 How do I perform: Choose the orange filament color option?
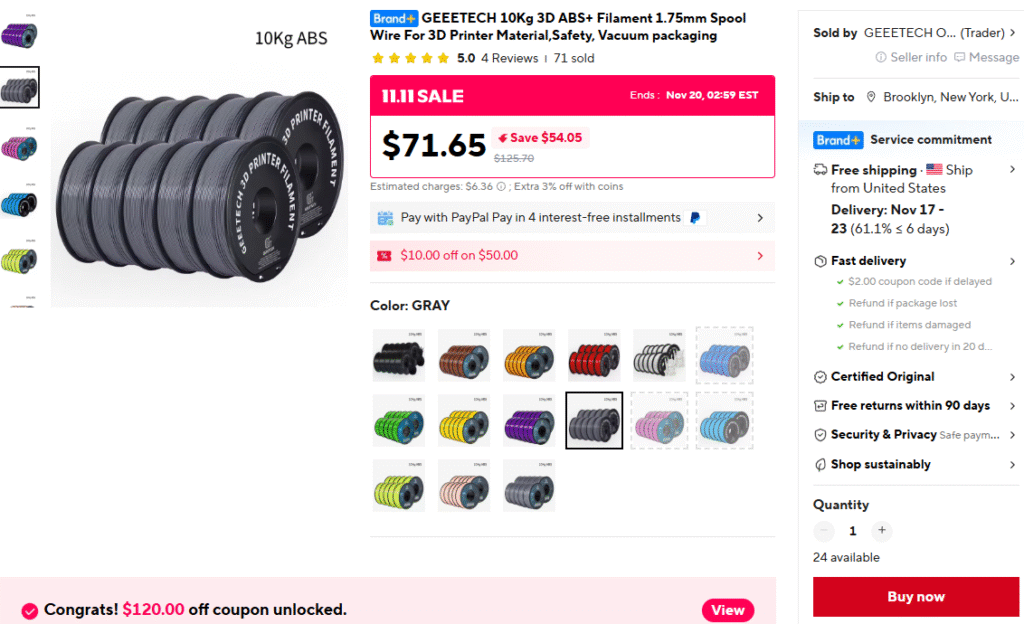tap(529, 355)
